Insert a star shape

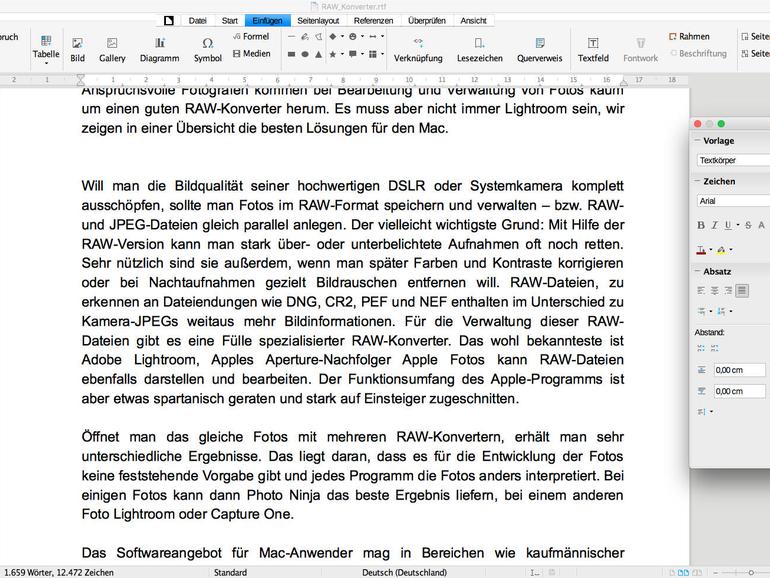coord(332,54)
